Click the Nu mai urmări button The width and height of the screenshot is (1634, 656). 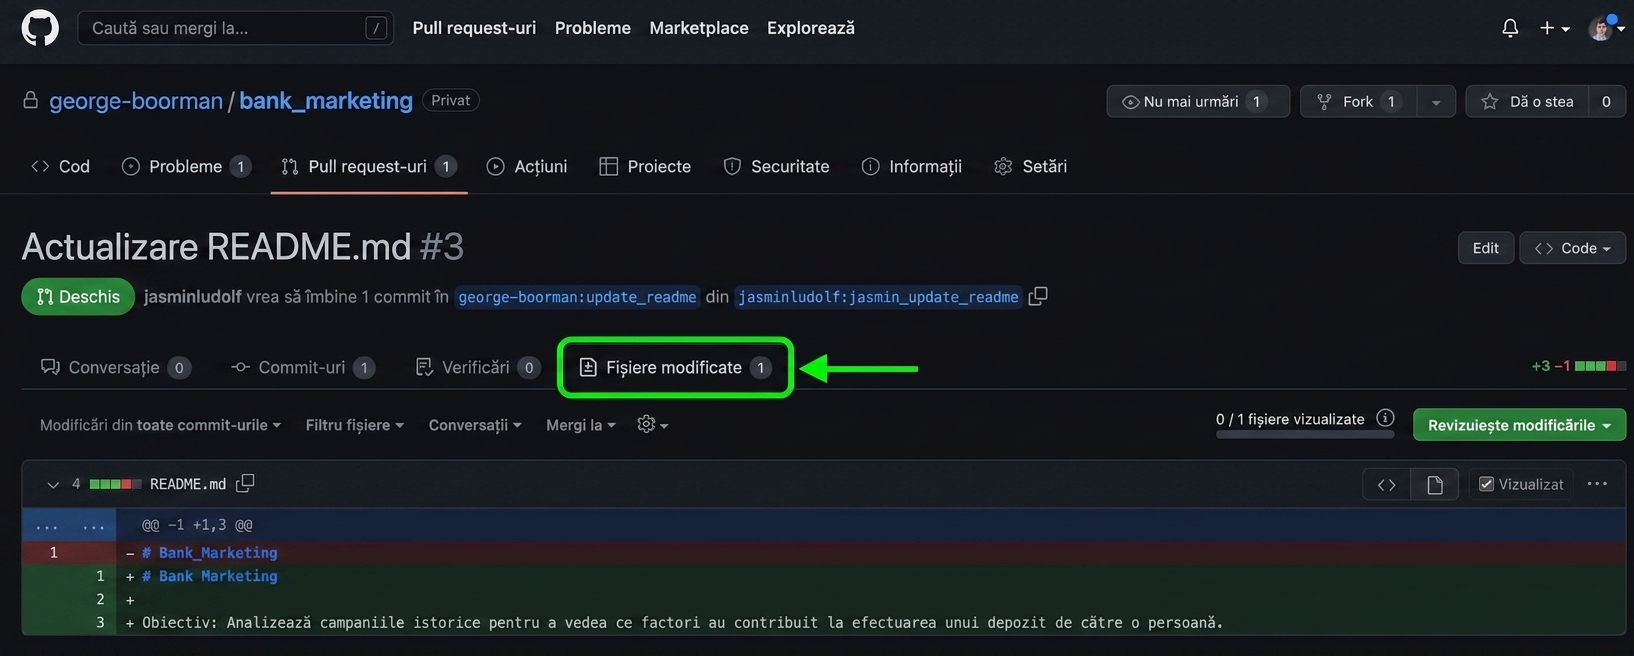pyautogui.click(x=1198, y=101)
